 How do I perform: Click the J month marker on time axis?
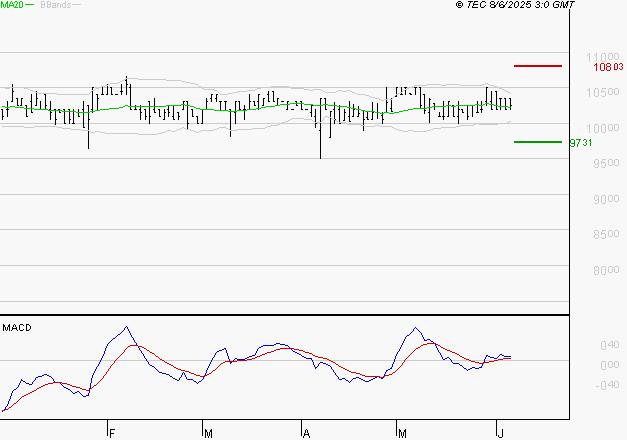500,433
